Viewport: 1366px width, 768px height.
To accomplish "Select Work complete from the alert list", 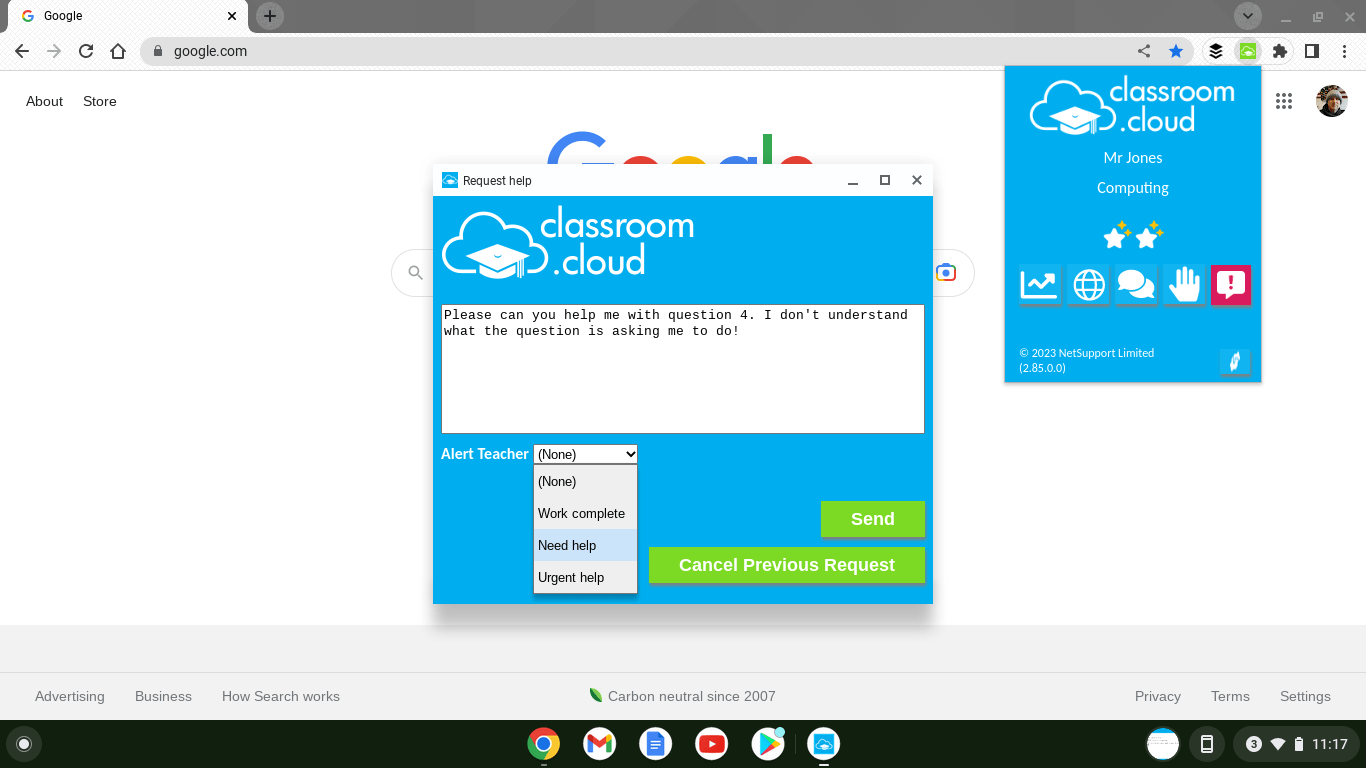I will 585,513.
